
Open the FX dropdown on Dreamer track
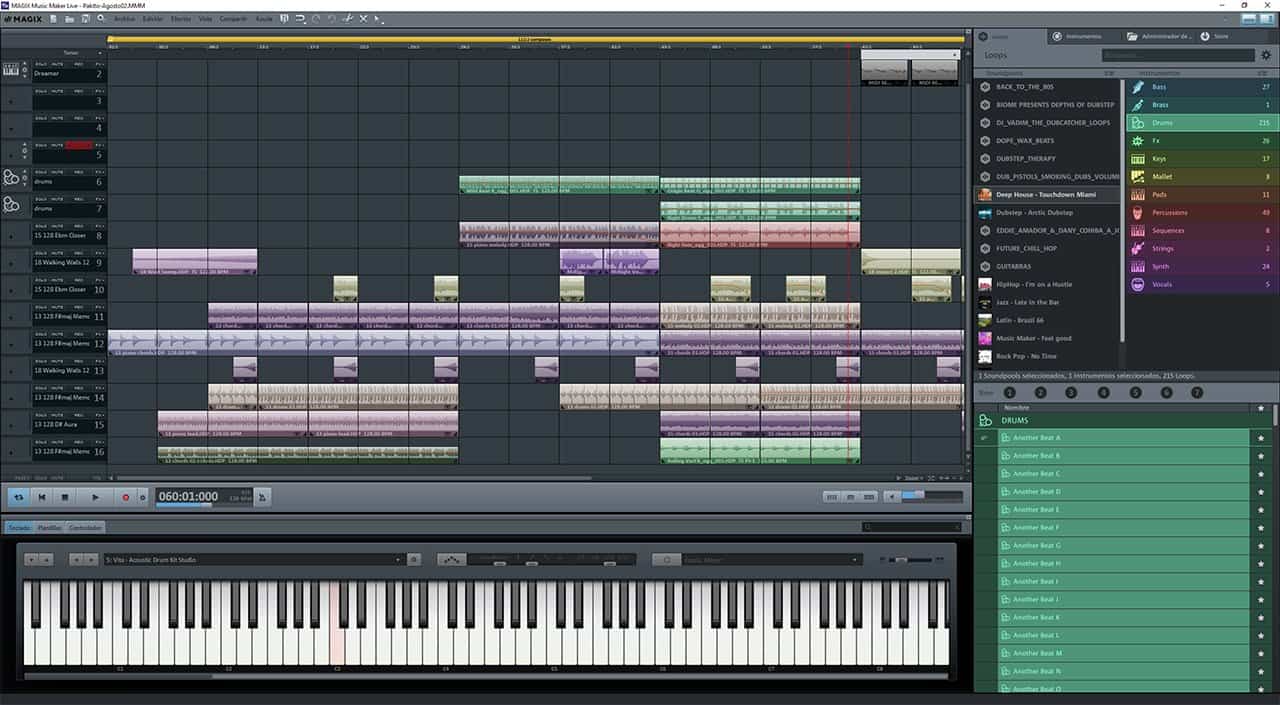click(x=100, y=64)
